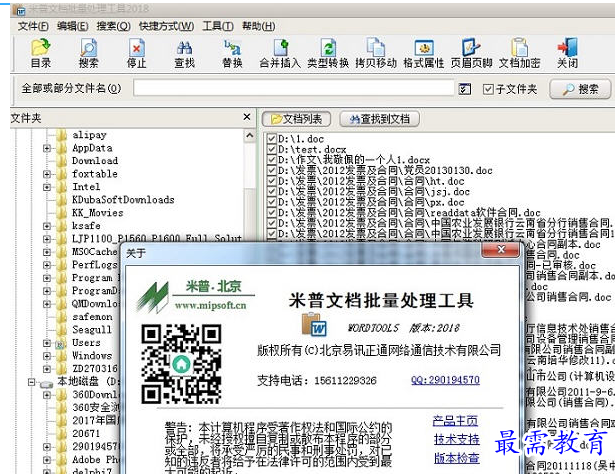The height and width of the screenshot is (474, 616).
Task: Open the 工具(T) menu
Action: click(x=218, y=26)
